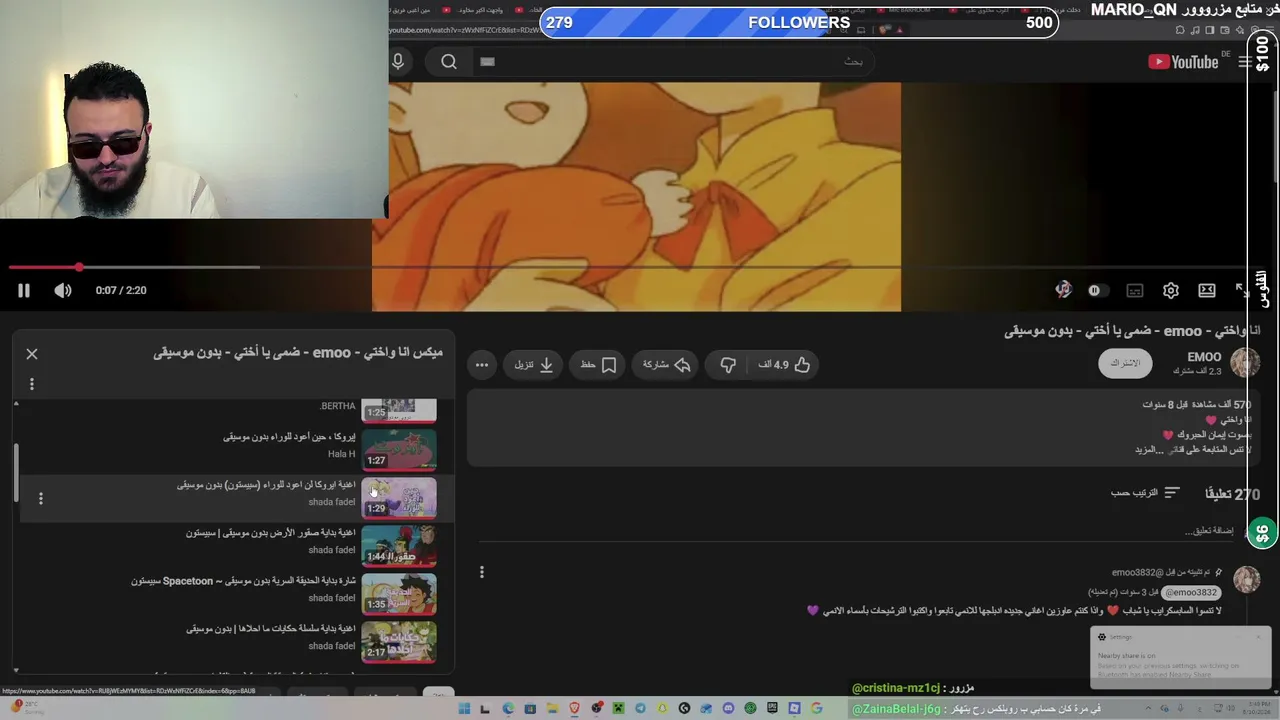Click the YouTube search magnifier icon

[449, 62]
